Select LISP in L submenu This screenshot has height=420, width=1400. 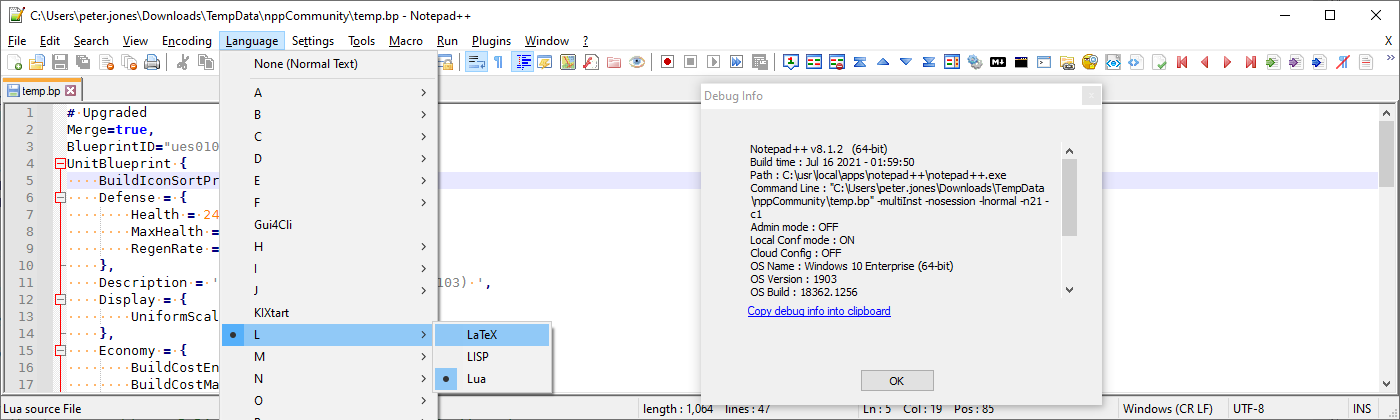(x=492, y=356)
